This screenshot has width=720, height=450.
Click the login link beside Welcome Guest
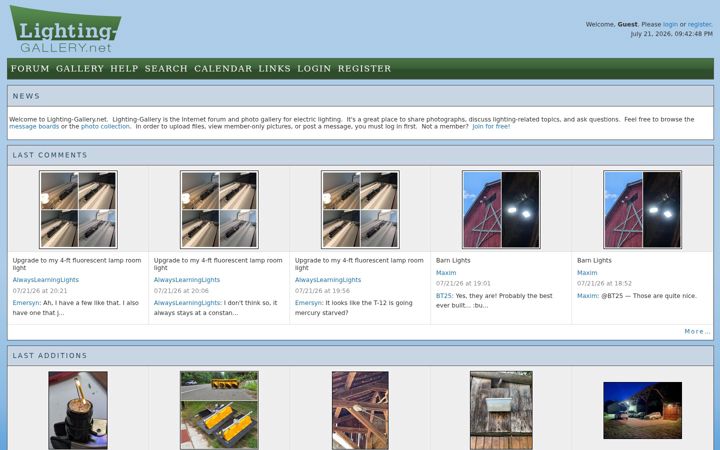[x=670, y=24]
